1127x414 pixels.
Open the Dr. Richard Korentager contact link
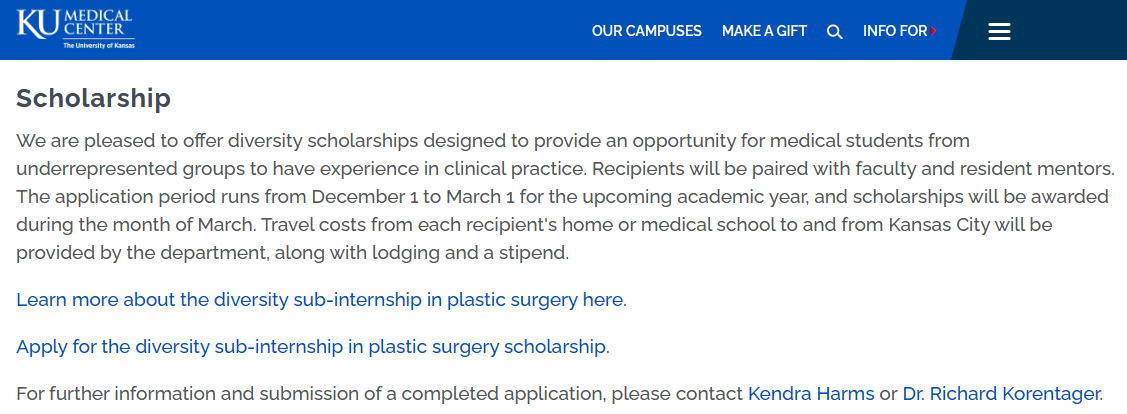point(1001,394)
